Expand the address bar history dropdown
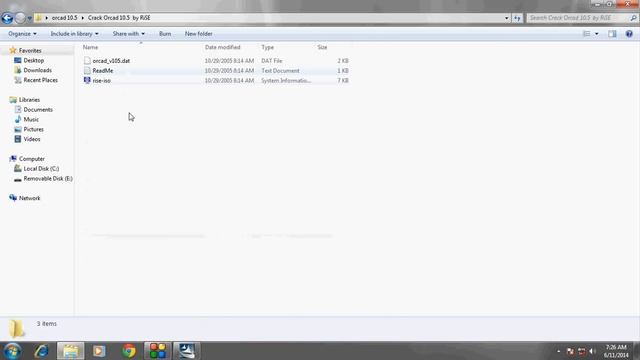Viewport: 640px width, 360px height. (507, 18)
